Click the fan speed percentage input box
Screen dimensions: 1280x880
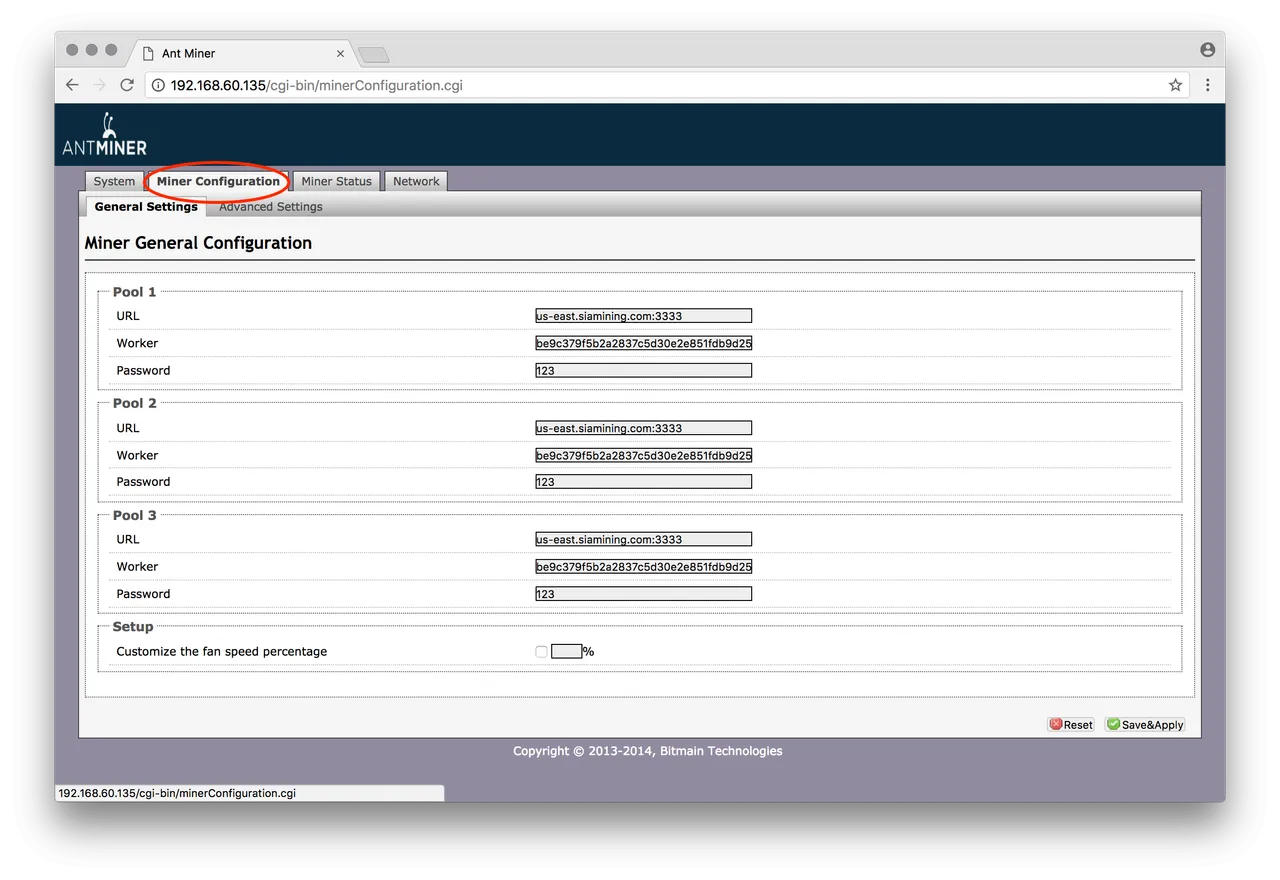(x=566, y=651)
